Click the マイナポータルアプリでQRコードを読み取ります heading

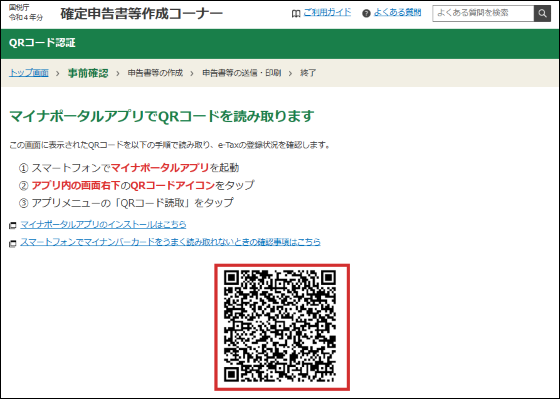161,116
